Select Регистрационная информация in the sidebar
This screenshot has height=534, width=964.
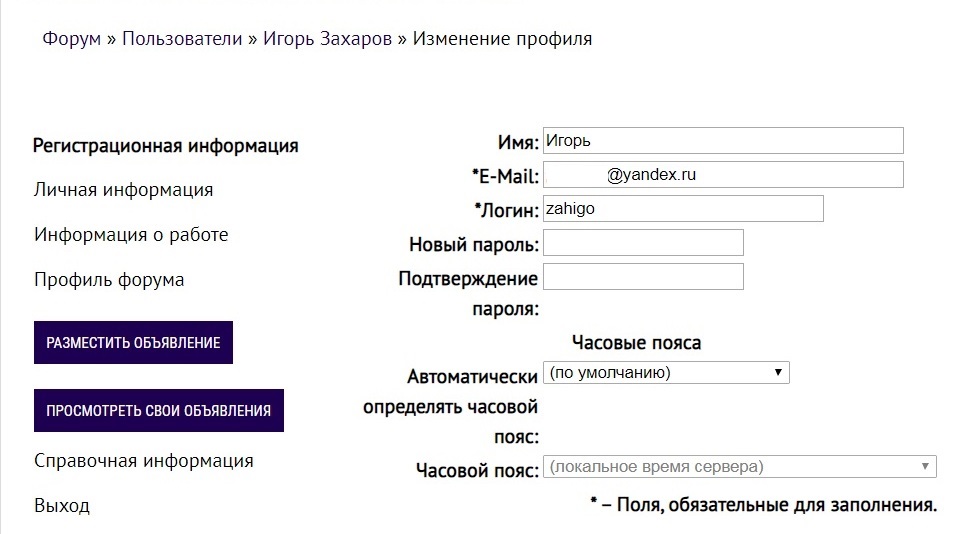(166, 146)
